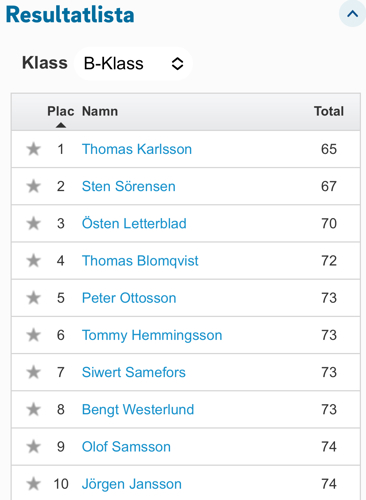The image size is (366, 500).
Task: Star Tommy Hemmingsson in the results list
Action: tap(33, 335)
